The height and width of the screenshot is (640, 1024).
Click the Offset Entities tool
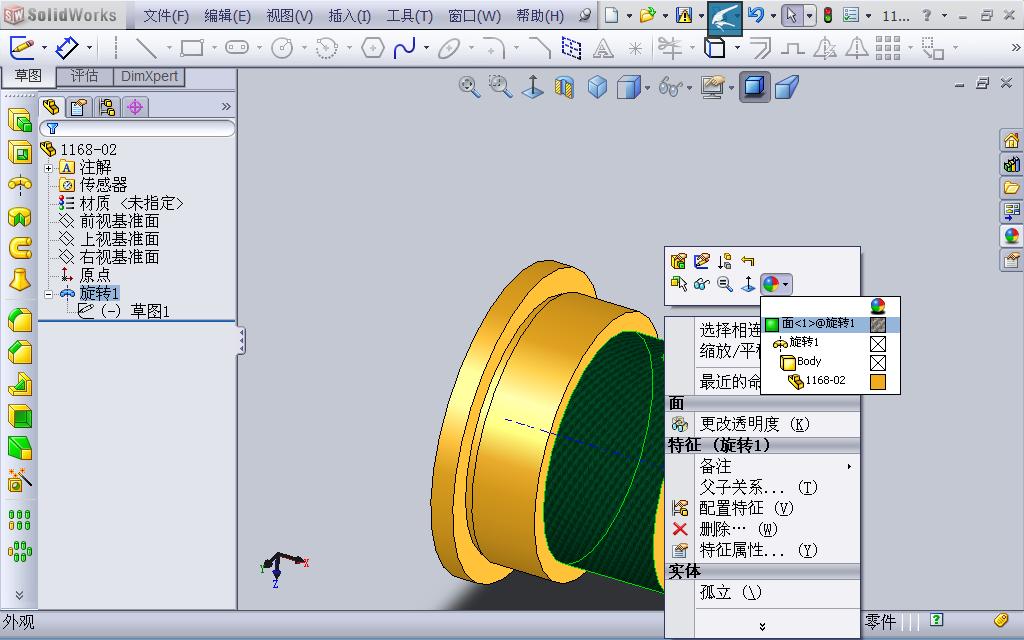[x=760, y=48]
